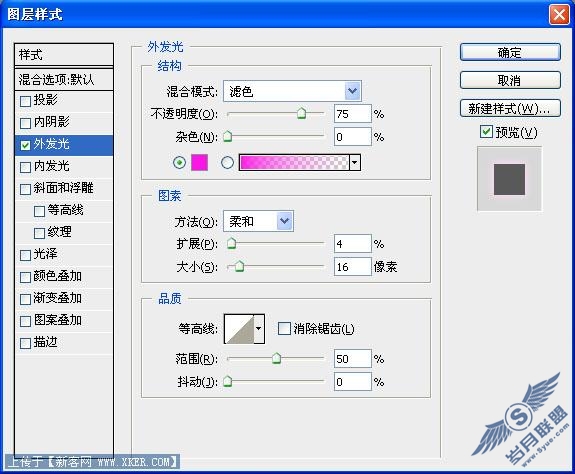Click the 范围 range slider handle

point(276,358)
